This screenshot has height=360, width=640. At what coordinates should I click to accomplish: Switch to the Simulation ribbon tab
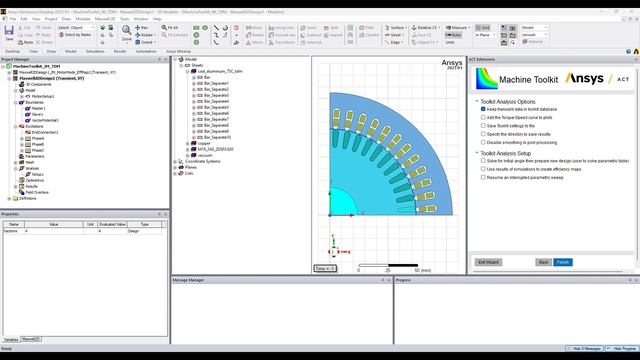pos(95,51)
